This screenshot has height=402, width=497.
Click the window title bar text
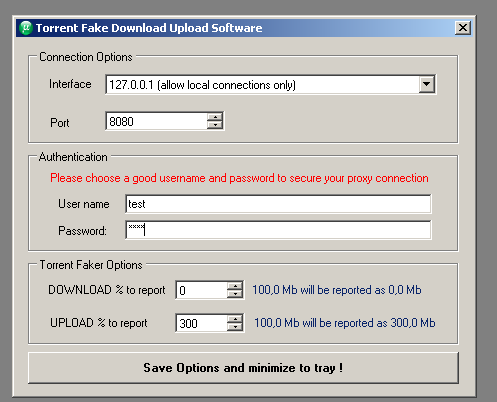click(149, 28)
